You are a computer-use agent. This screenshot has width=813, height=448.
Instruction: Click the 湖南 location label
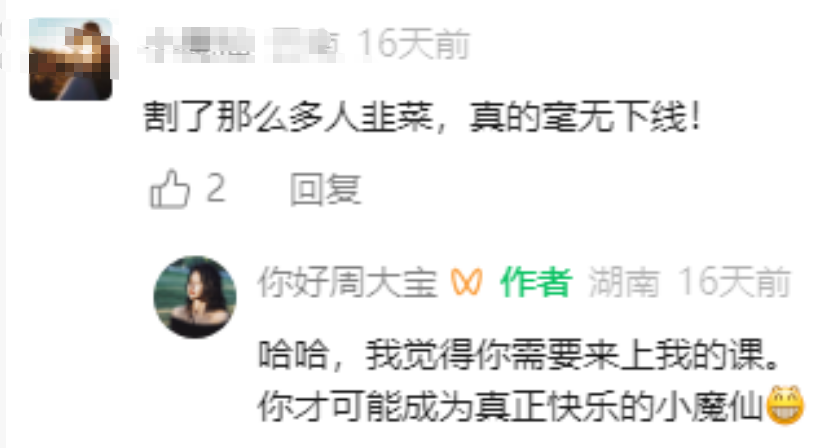pos(624,283)
